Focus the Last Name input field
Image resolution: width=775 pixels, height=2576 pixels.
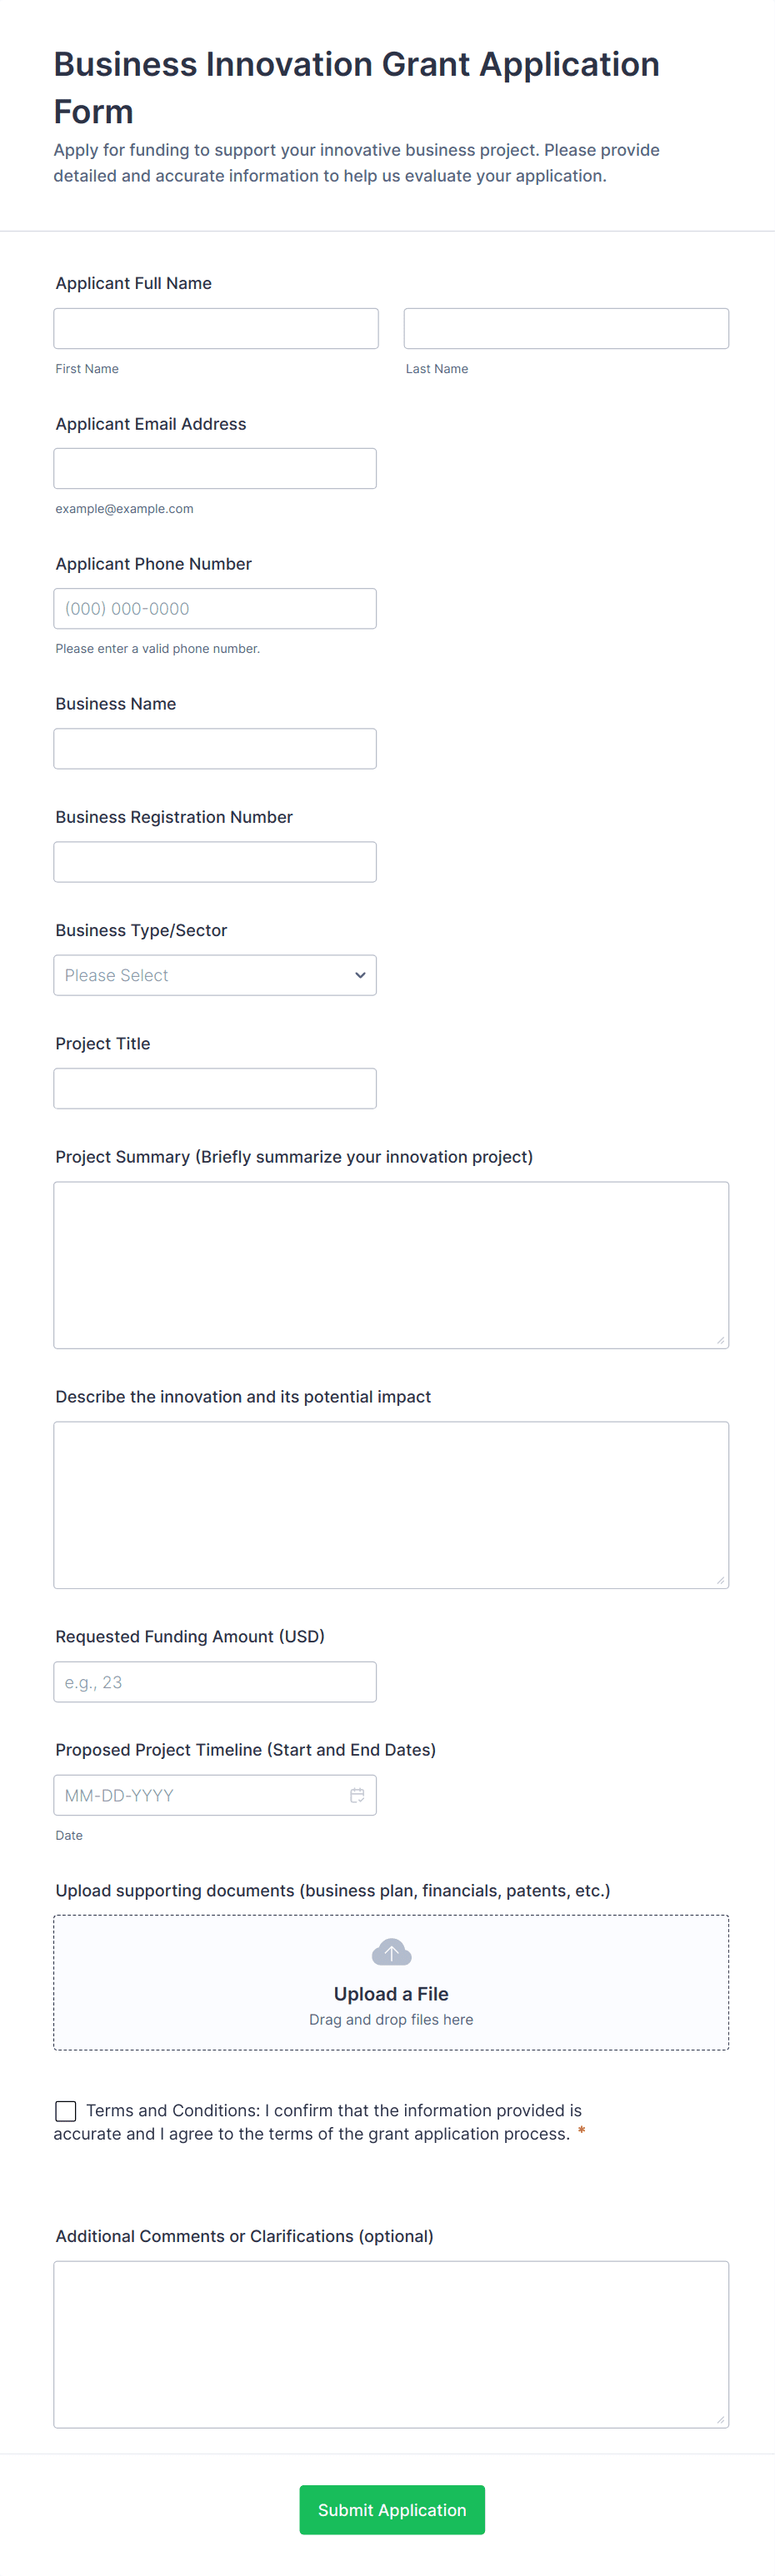(566, 328)
